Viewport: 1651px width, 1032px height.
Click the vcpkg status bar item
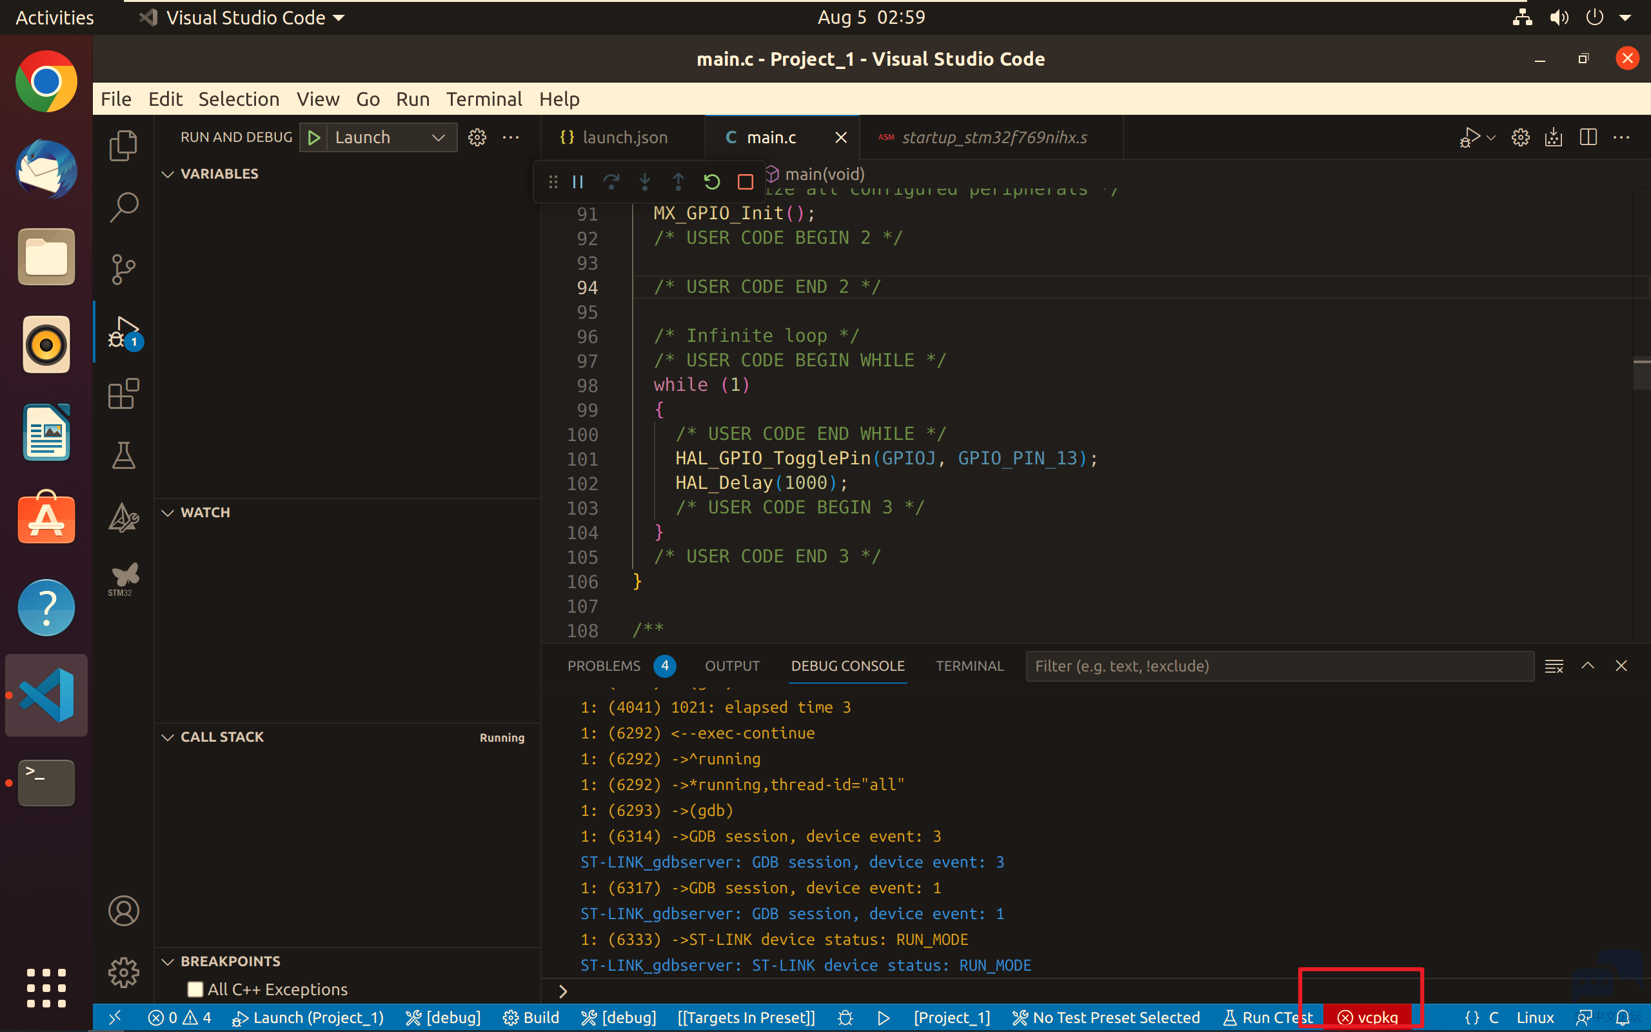coord(1368,1018)
